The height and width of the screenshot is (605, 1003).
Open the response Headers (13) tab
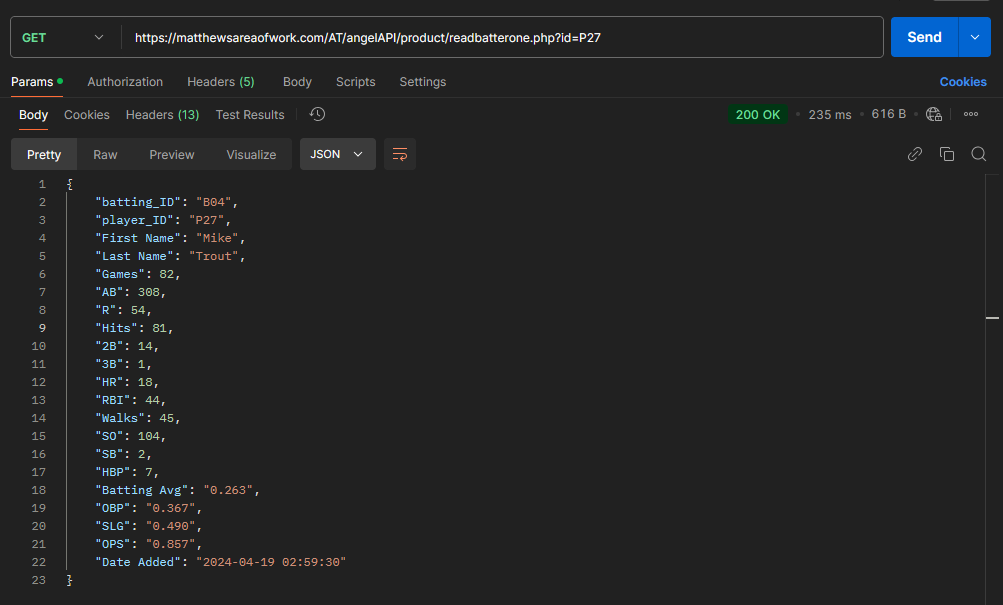[162, 114]
